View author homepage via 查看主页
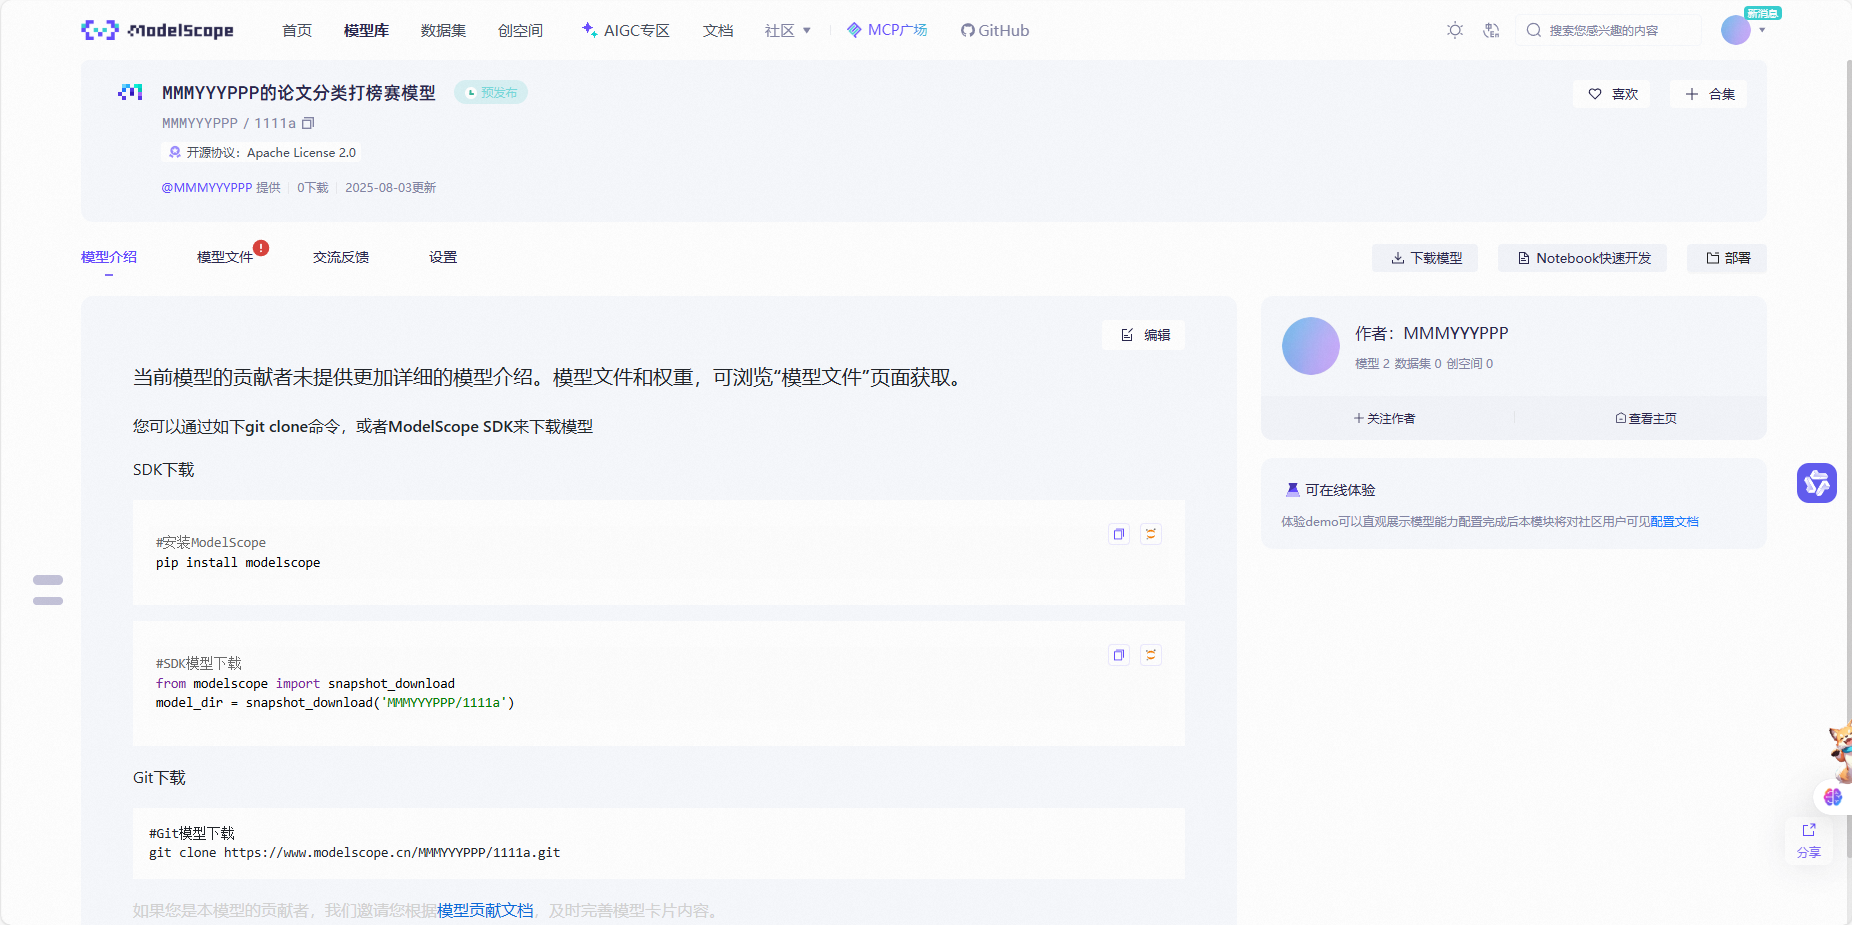This screenshot has height=925, width=1852. click(x=1646, y=418)
